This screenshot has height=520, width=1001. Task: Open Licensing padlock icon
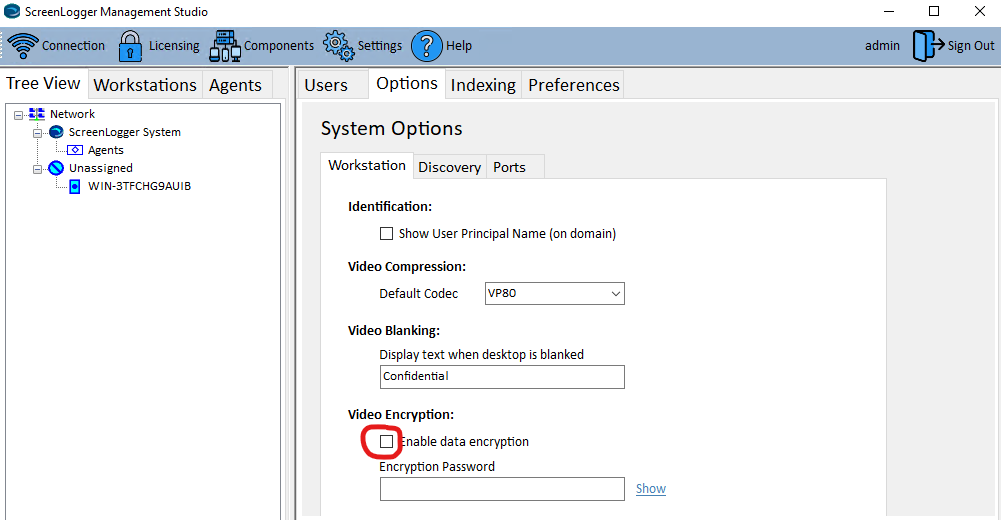click(x=130, y=46)
